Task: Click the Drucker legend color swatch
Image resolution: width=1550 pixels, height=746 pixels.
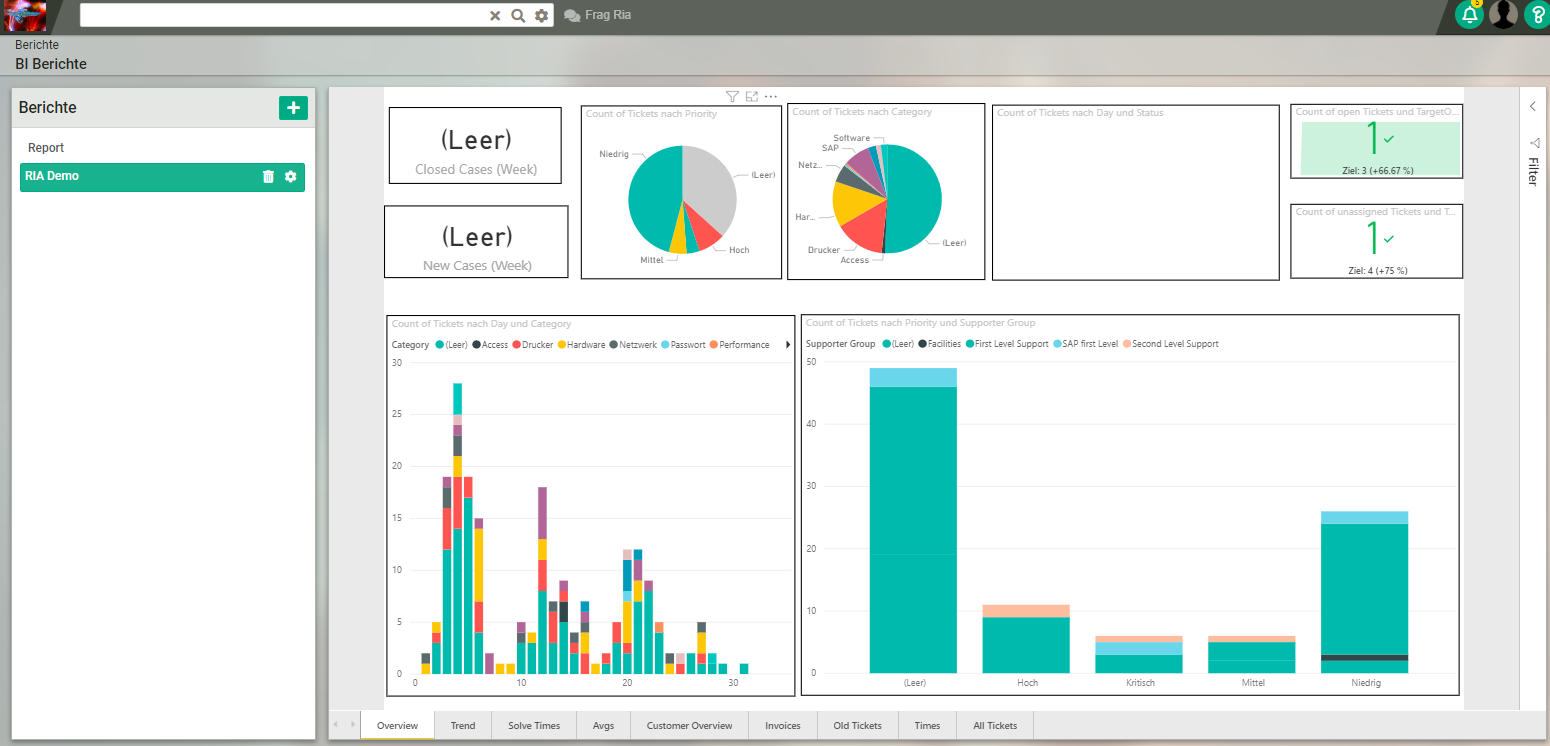Action: (517, 345)
